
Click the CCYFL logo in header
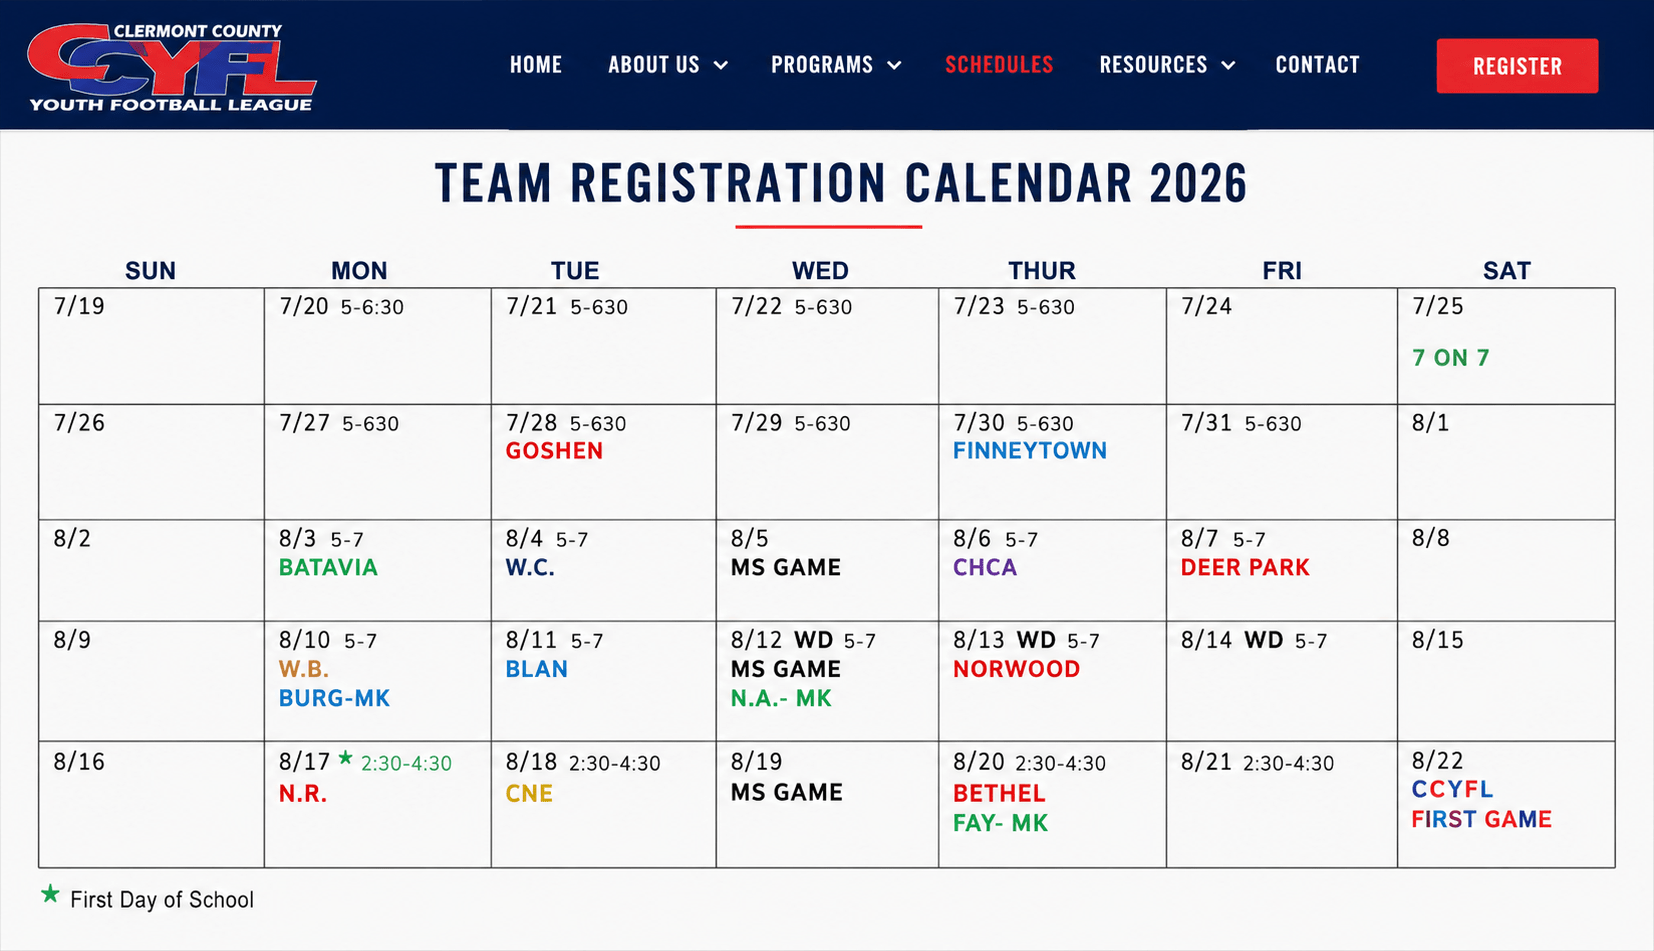(172, 67)
